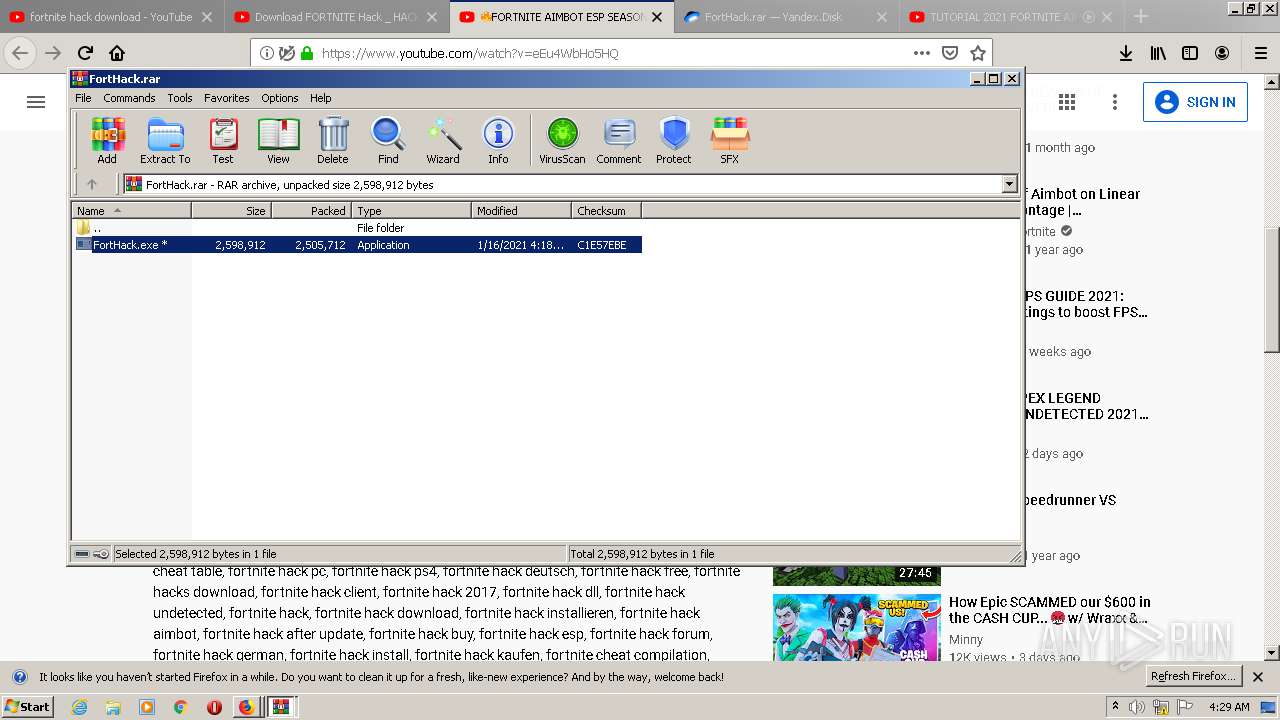Open YouTube apps grid icon
This screenshot has height=720, width=1280.
click(x=1067, y=102)
